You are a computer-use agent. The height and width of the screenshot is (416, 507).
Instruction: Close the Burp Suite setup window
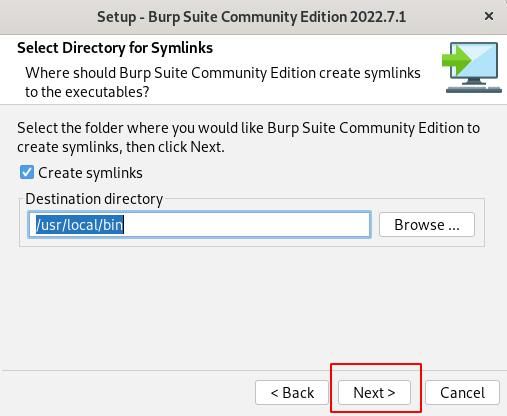point(489,16)
